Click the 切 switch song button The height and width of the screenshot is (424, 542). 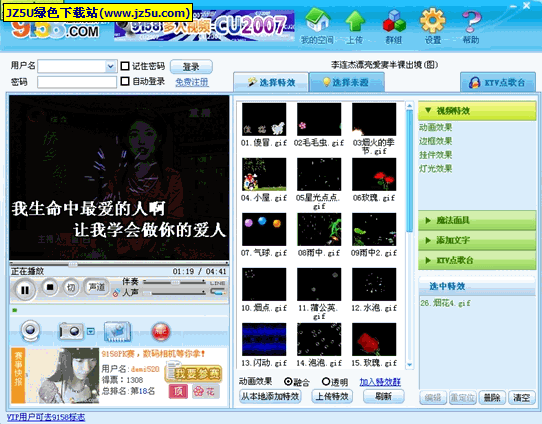[71, 287]
